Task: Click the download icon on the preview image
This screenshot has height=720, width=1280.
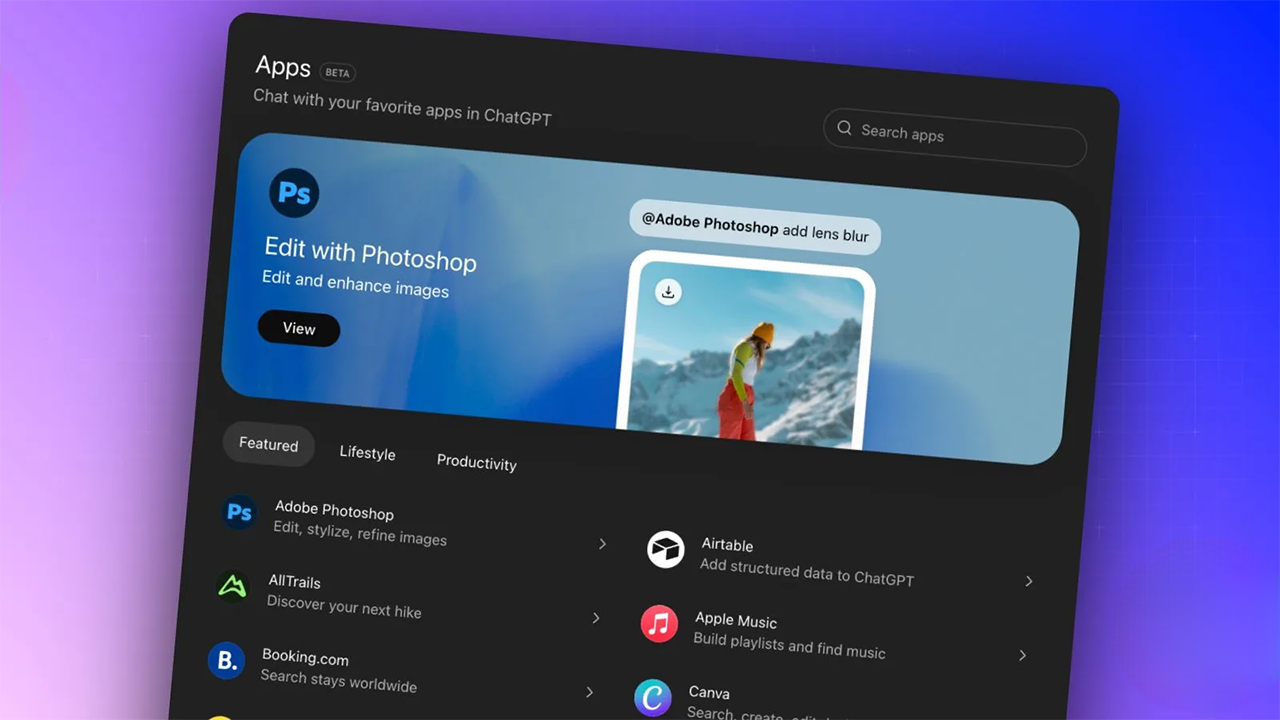Action: pos(668,292)
